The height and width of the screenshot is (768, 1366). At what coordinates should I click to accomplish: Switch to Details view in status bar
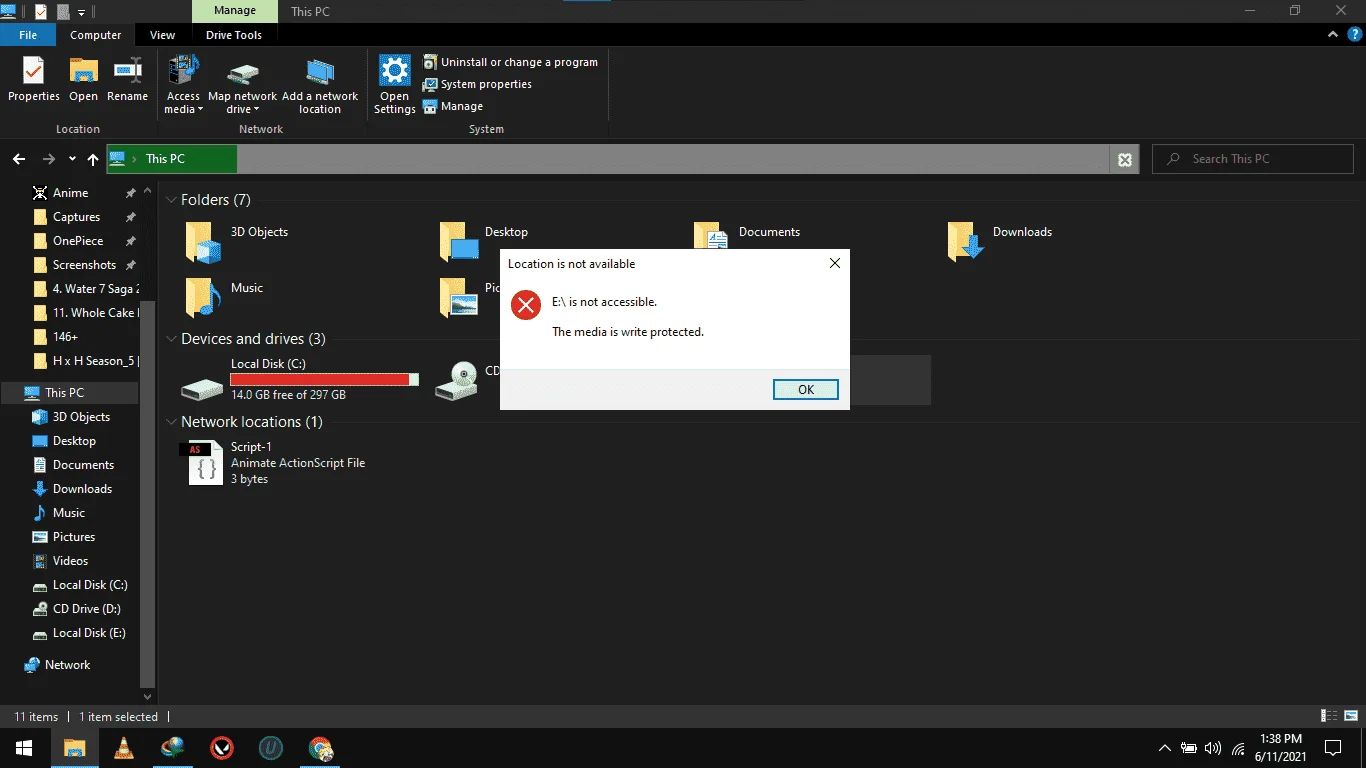[1329, 716]
